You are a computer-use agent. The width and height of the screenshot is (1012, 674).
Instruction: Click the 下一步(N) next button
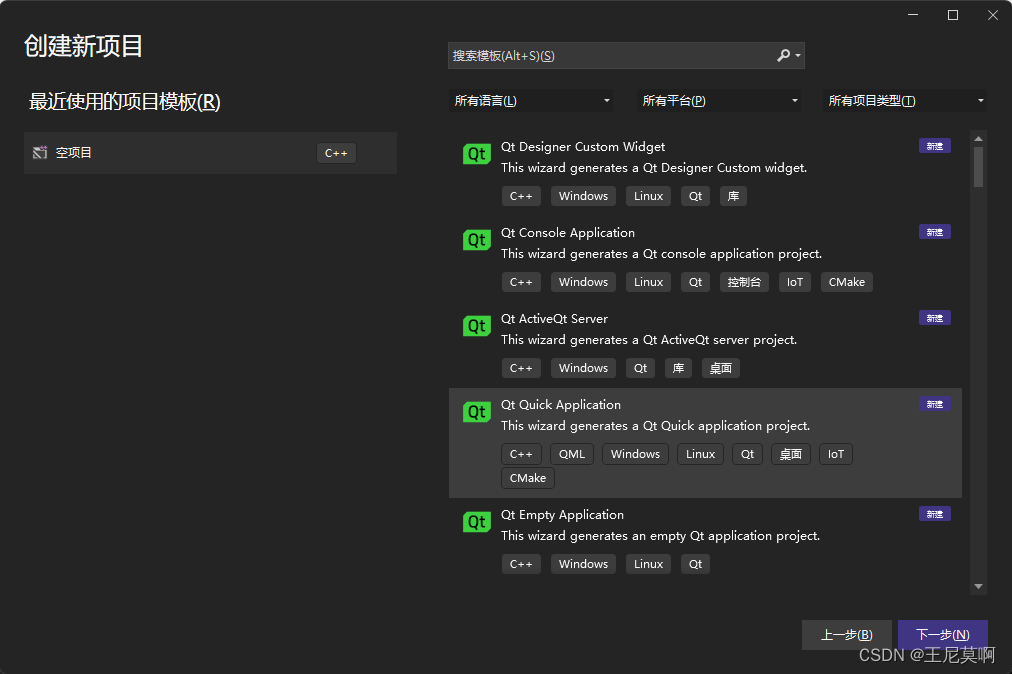tap(943, 635)
